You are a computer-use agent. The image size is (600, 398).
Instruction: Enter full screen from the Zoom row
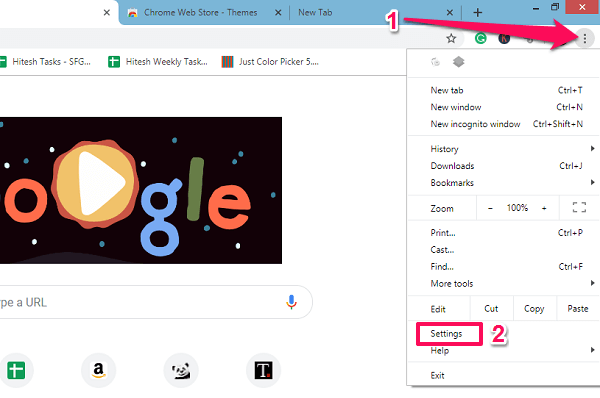point(579,207)
